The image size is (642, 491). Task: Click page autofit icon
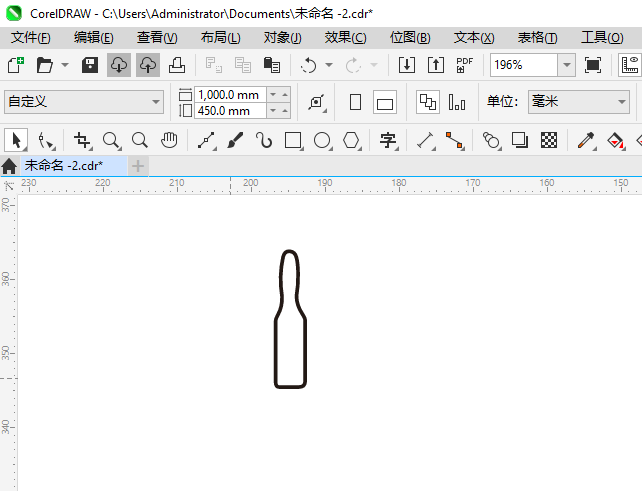point(317,102)
